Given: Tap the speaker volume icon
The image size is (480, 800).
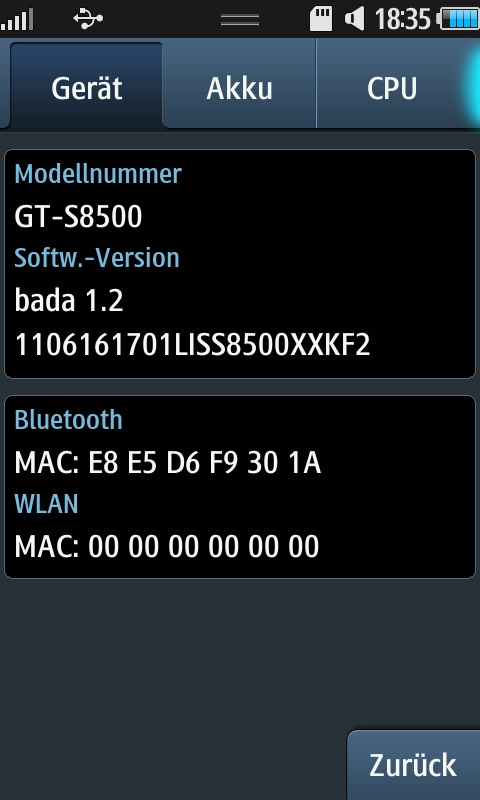Looking at the screenshot, I should pos(355,19).
